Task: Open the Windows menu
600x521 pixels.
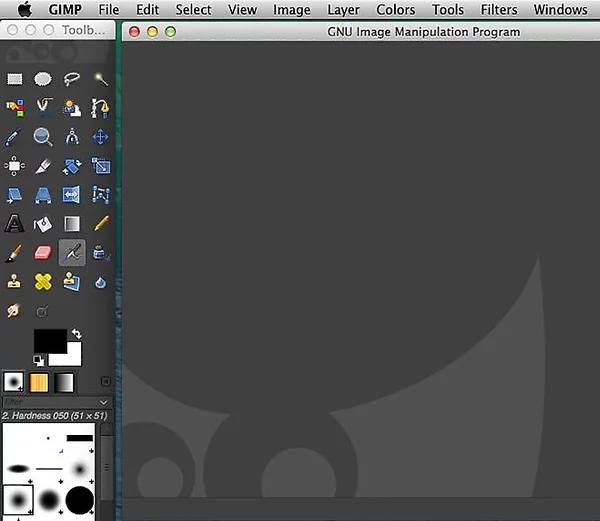Action: (x=561, y=10)
